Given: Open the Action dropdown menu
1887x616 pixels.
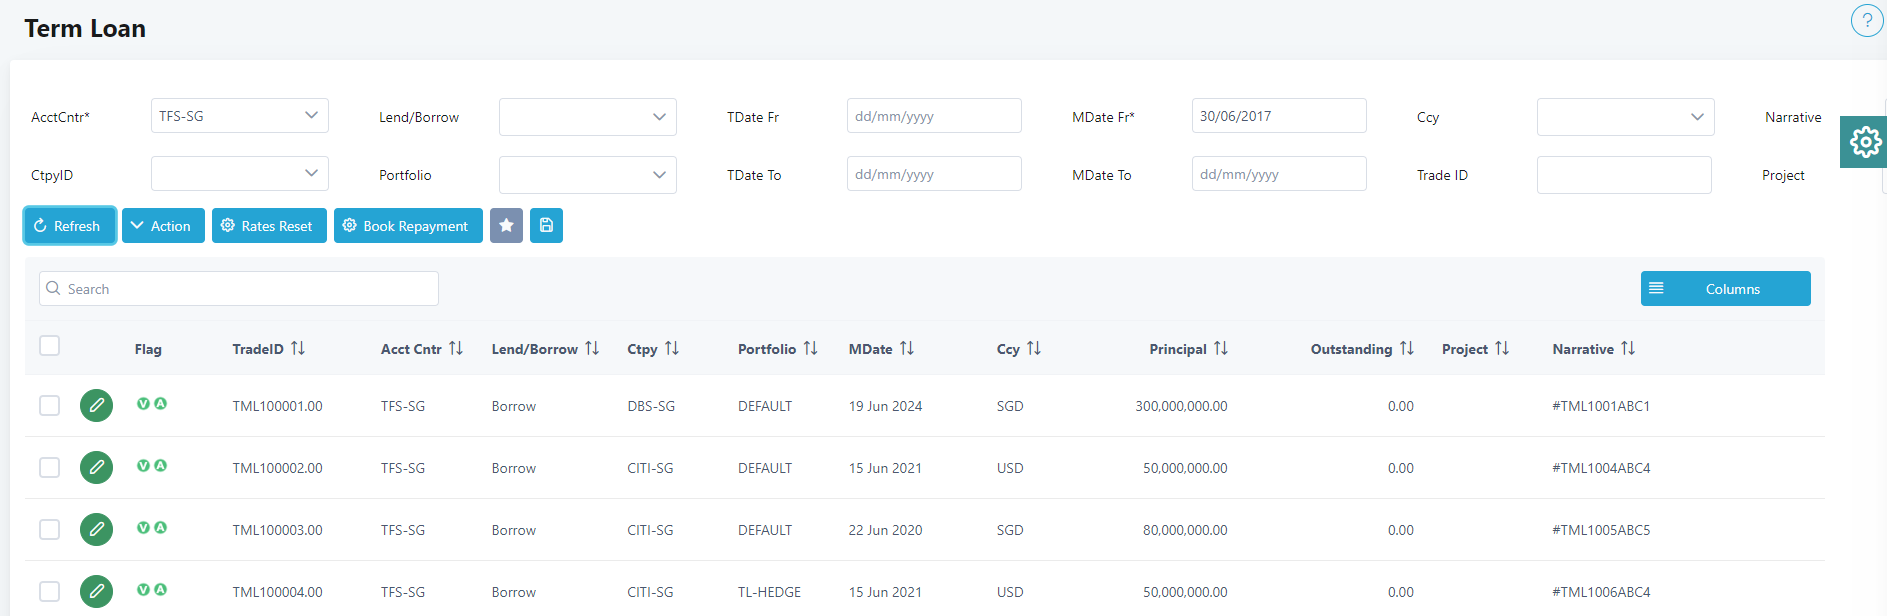Looking at the screenshot, I should pyautogui.click(x=163, y=226).
